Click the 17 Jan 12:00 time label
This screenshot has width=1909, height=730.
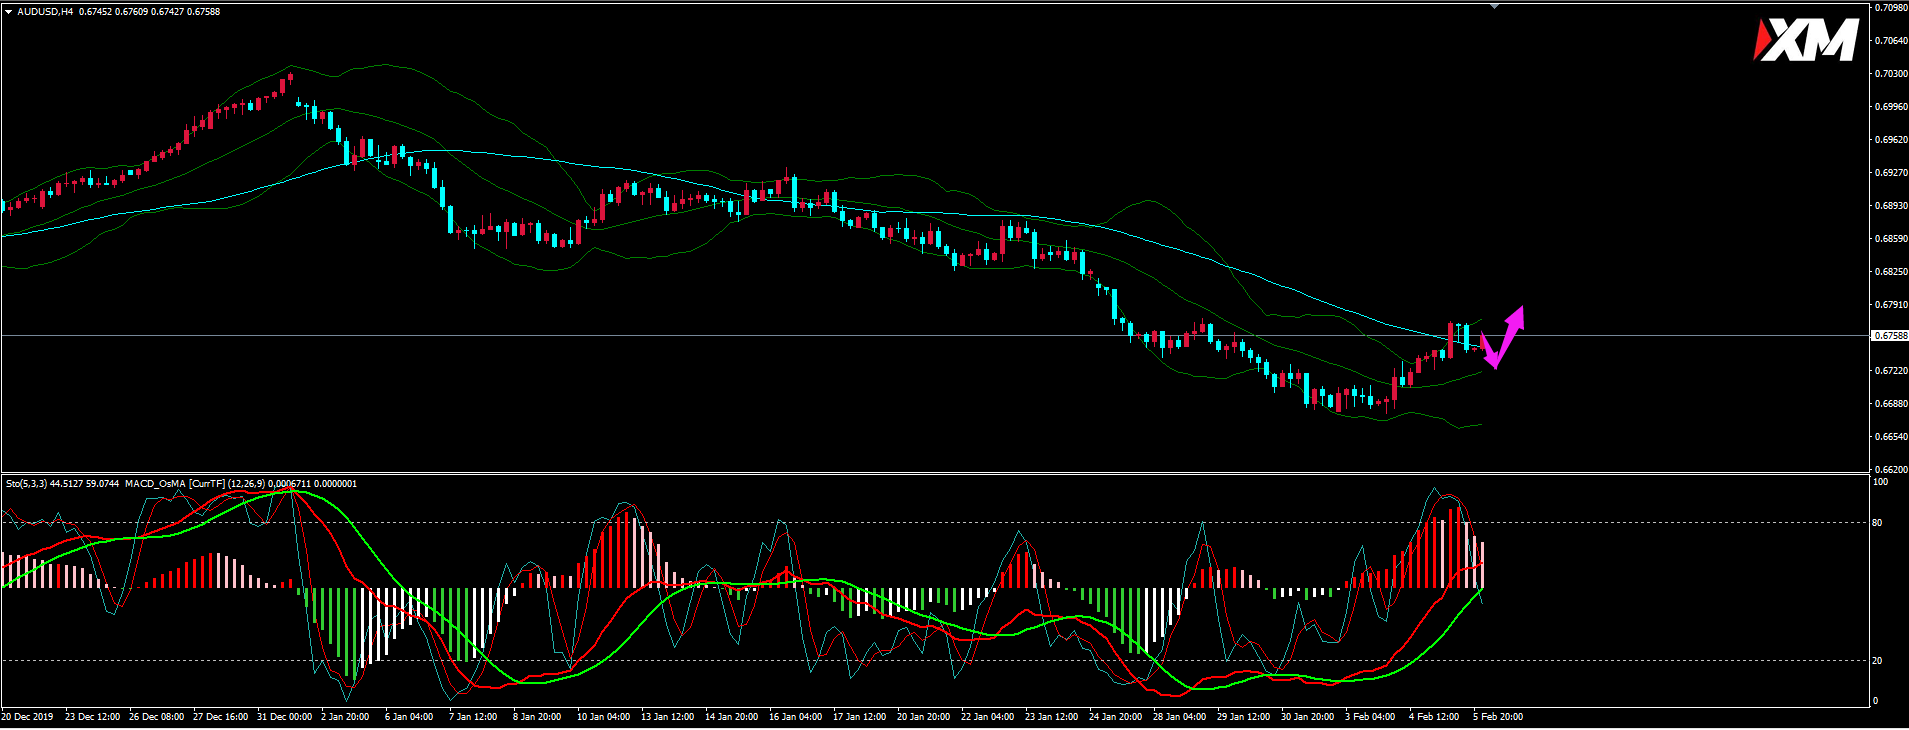pos(860,717)
